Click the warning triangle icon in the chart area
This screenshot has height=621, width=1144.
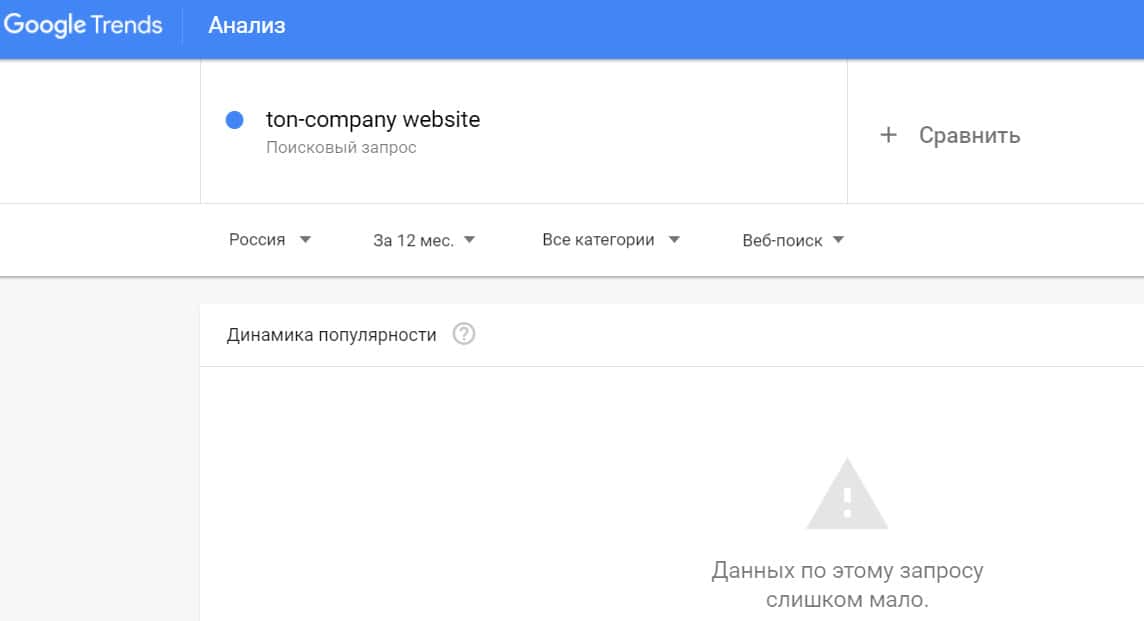click(x=847, y=495)
